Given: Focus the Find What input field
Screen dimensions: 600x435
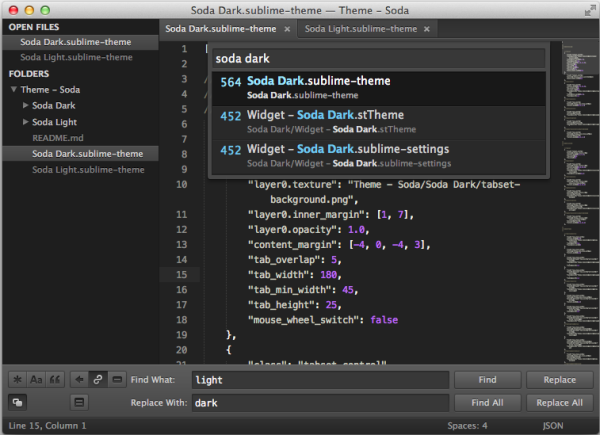Looking at the screenshot, I should point(320,380).
